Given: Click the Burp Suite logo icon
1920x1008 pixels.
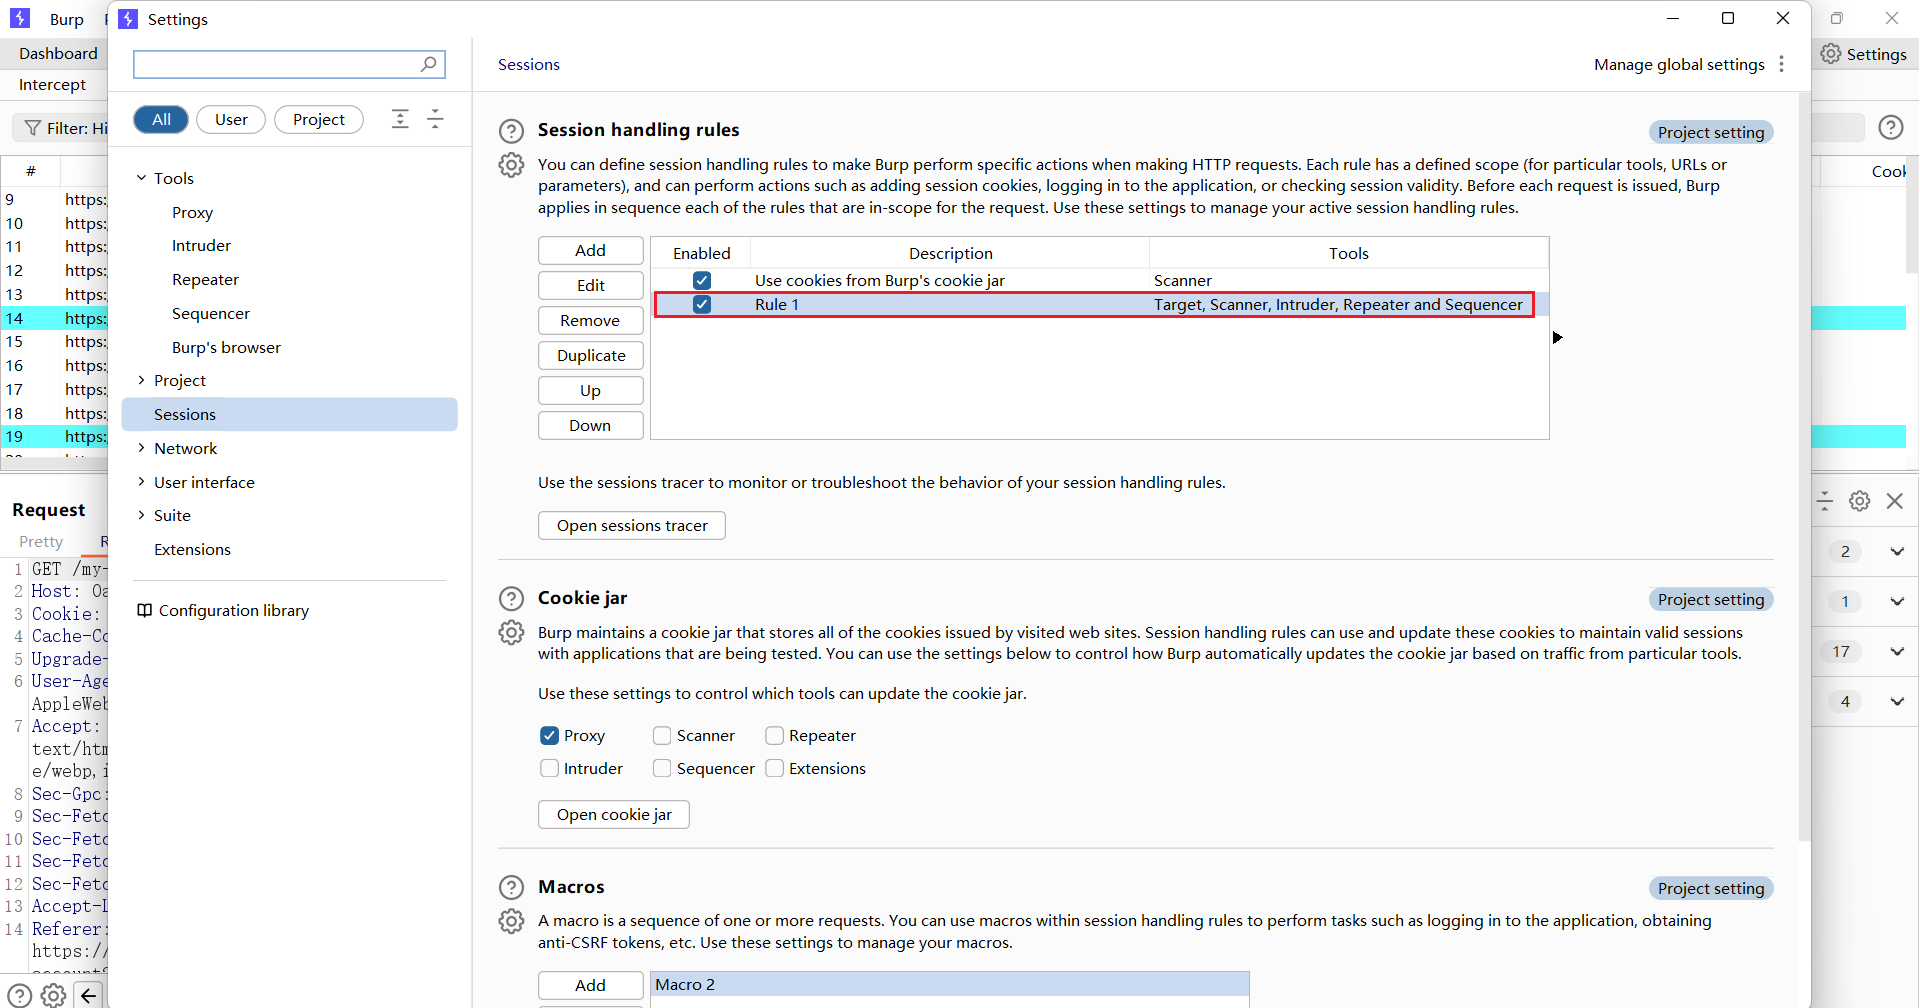Looking at the screenshot, I should coord(20,19).
